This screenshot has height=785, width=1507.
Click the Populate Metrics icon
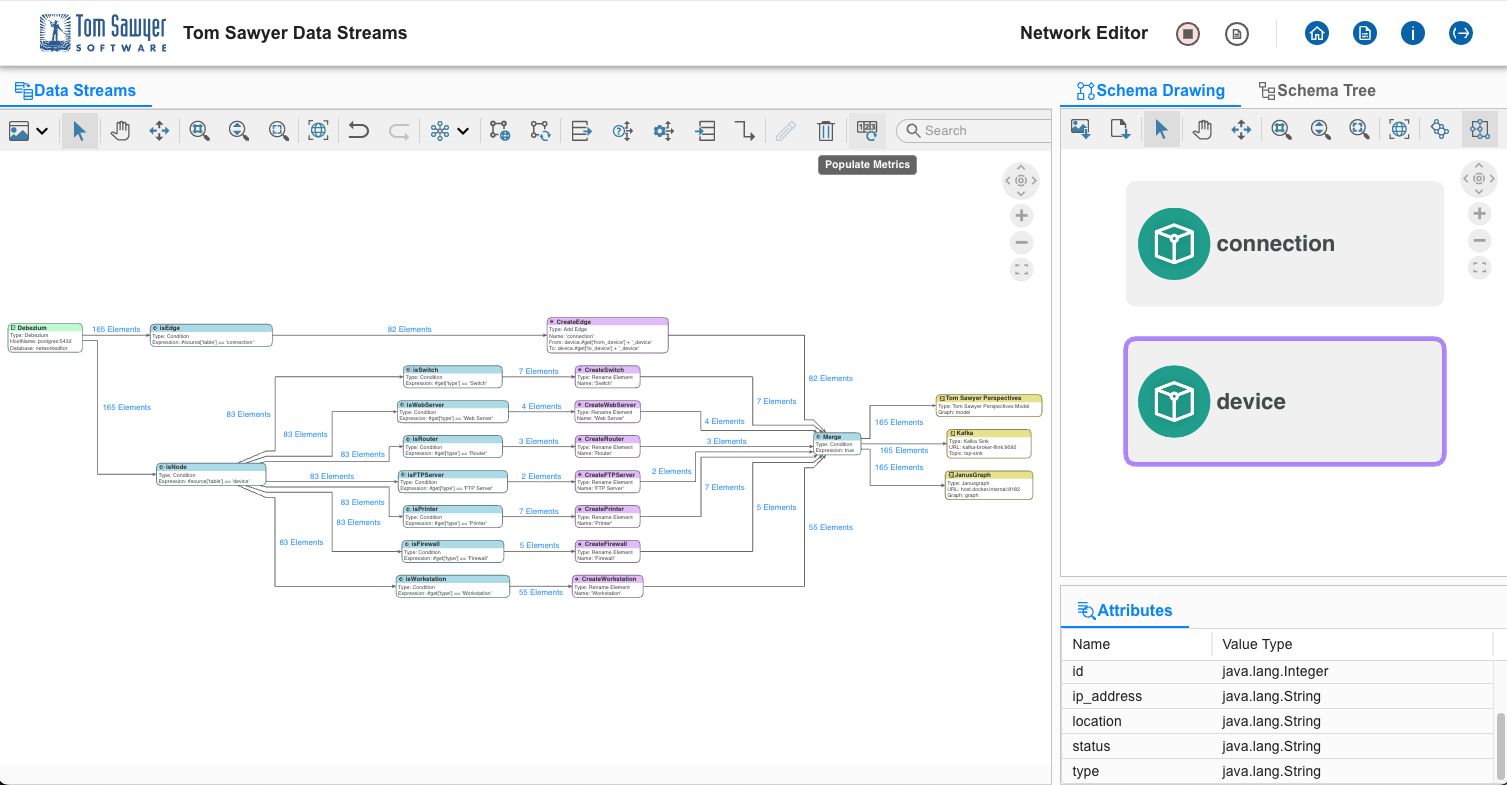866,130
